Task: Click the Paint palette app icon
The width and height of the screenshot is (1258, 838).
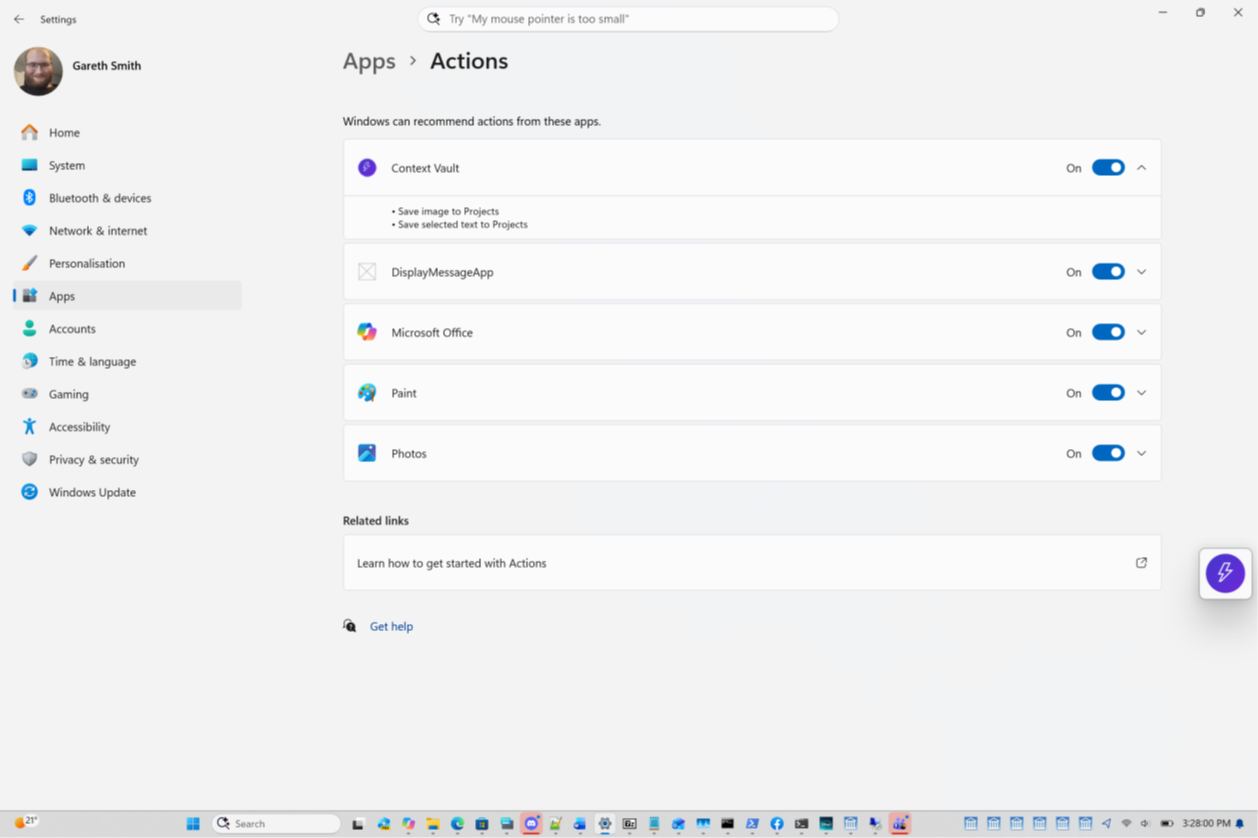Action: tap(367, 393)
